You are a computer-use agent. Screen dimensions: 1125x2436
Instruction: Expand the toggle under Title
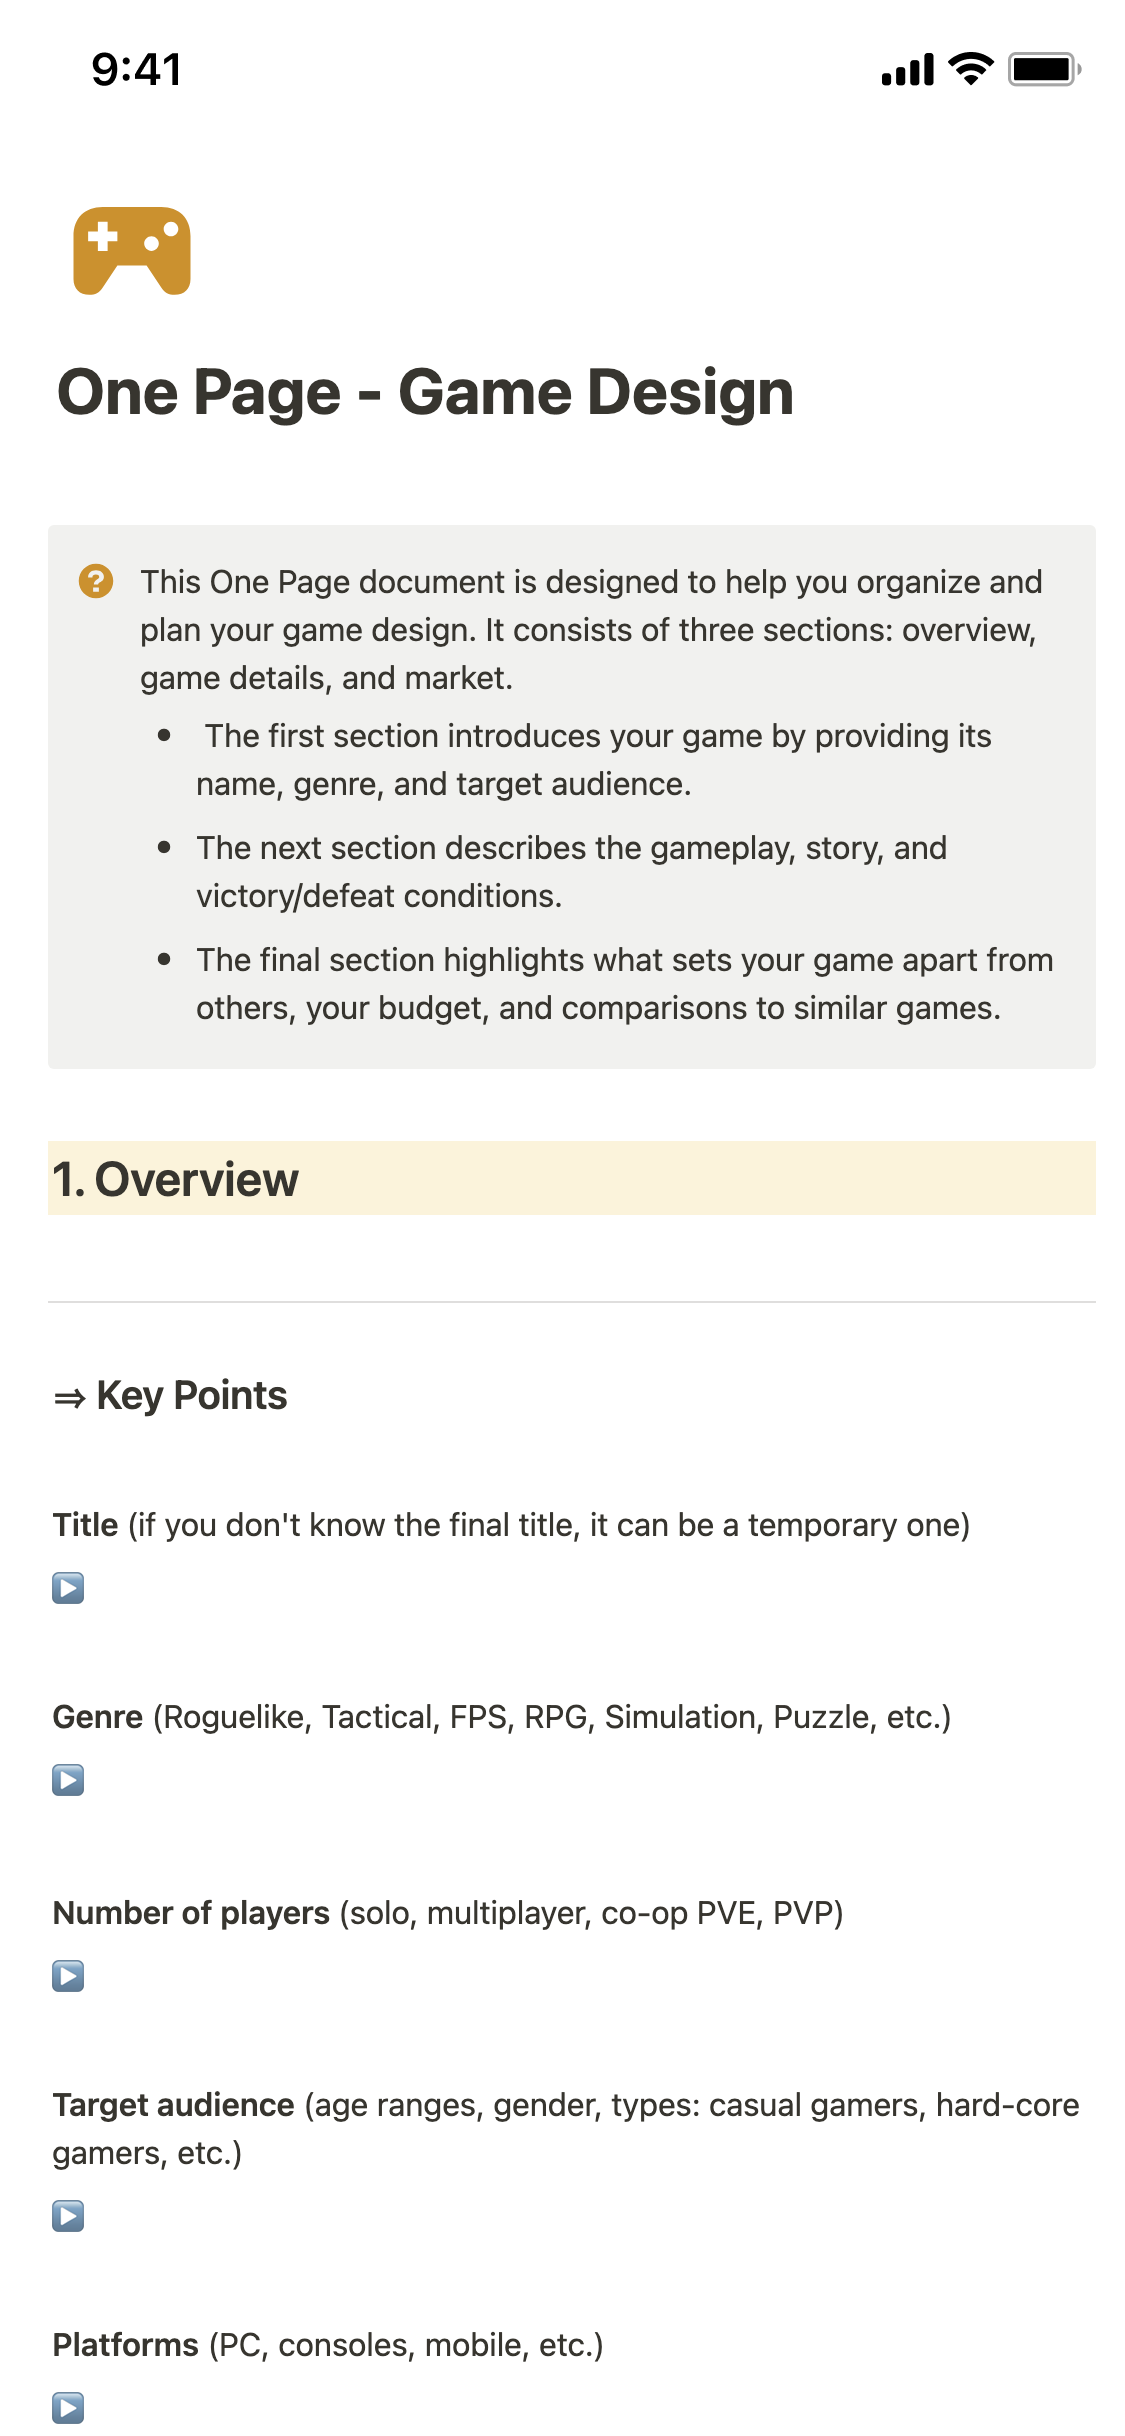click(x=68, y=1588)
